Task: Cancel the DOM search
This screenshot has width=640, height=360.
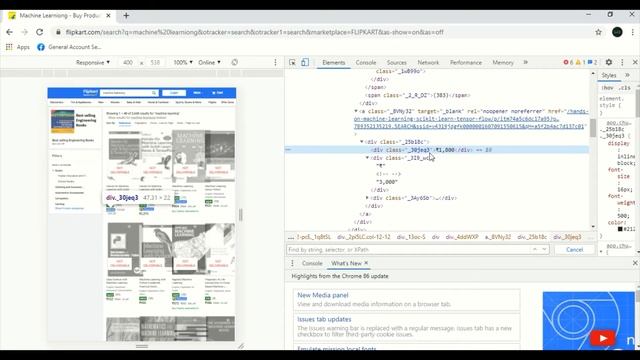Action: click(x=574, y=249)
